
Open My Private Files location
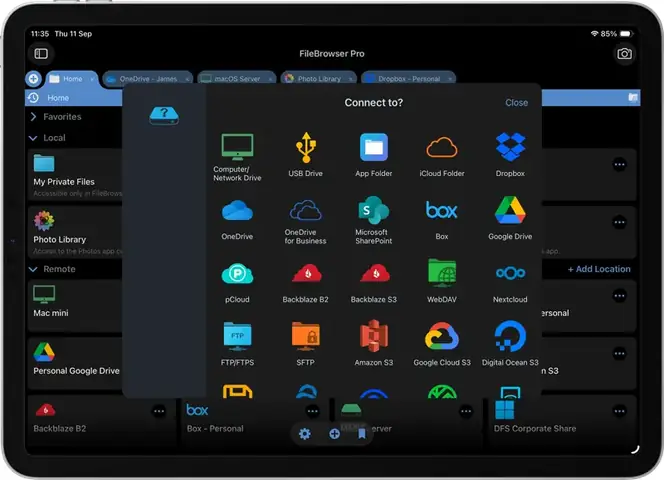tap(76, 175)
